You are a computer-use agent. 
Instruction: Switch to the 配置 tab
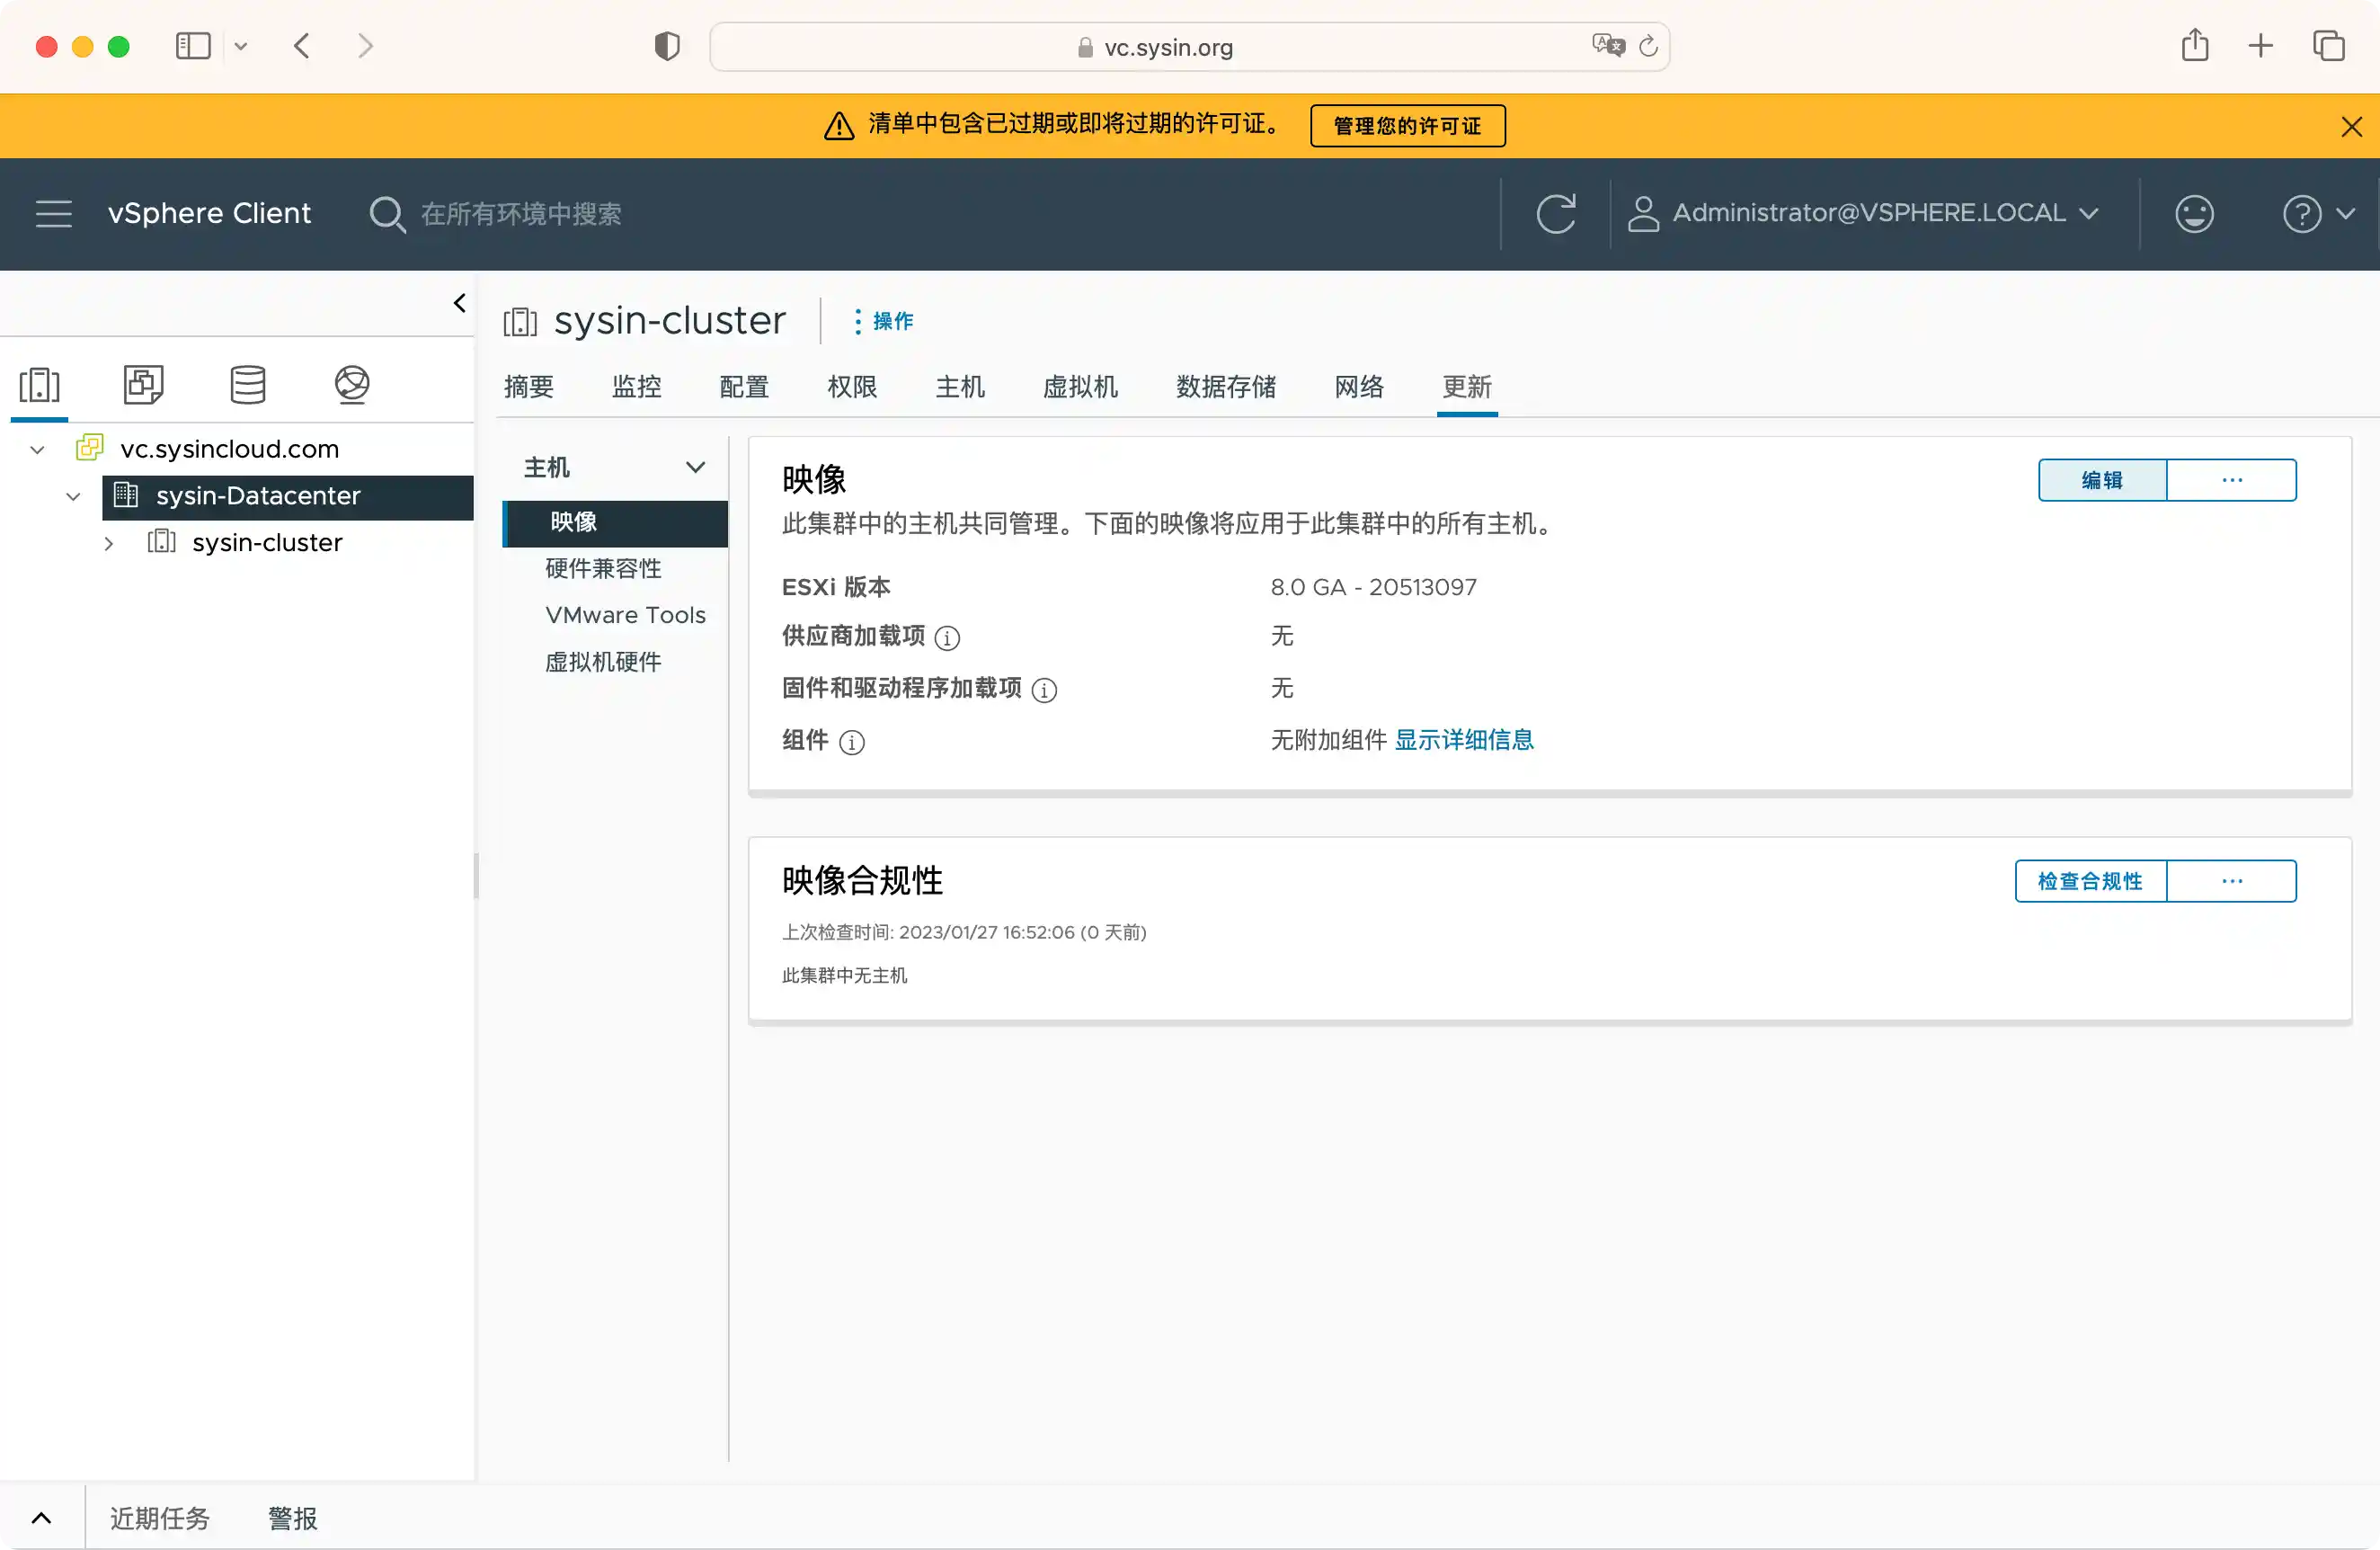click(744, 387)
